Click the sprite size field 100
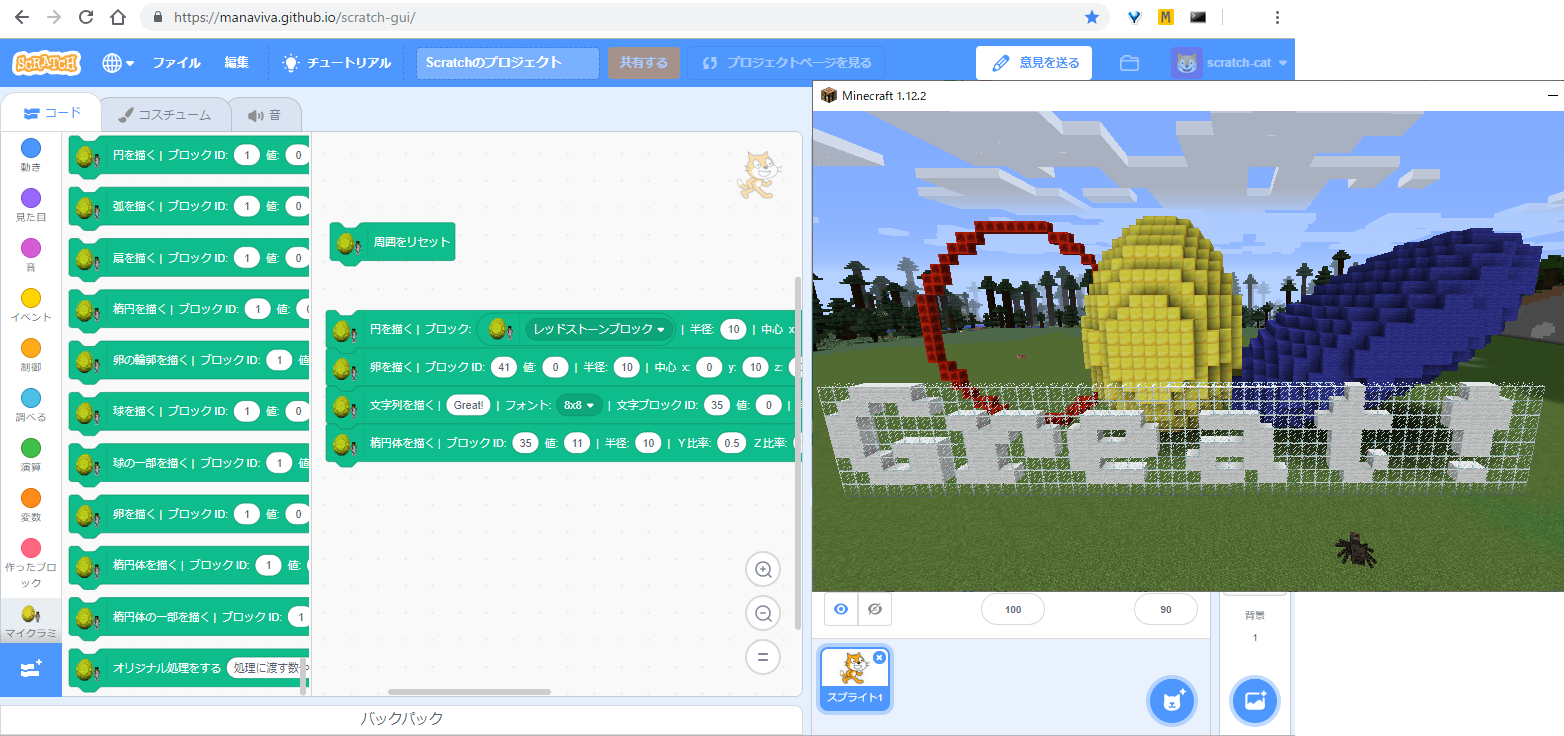Viewport: 1564px width, 736px height. coord(1013,609)
